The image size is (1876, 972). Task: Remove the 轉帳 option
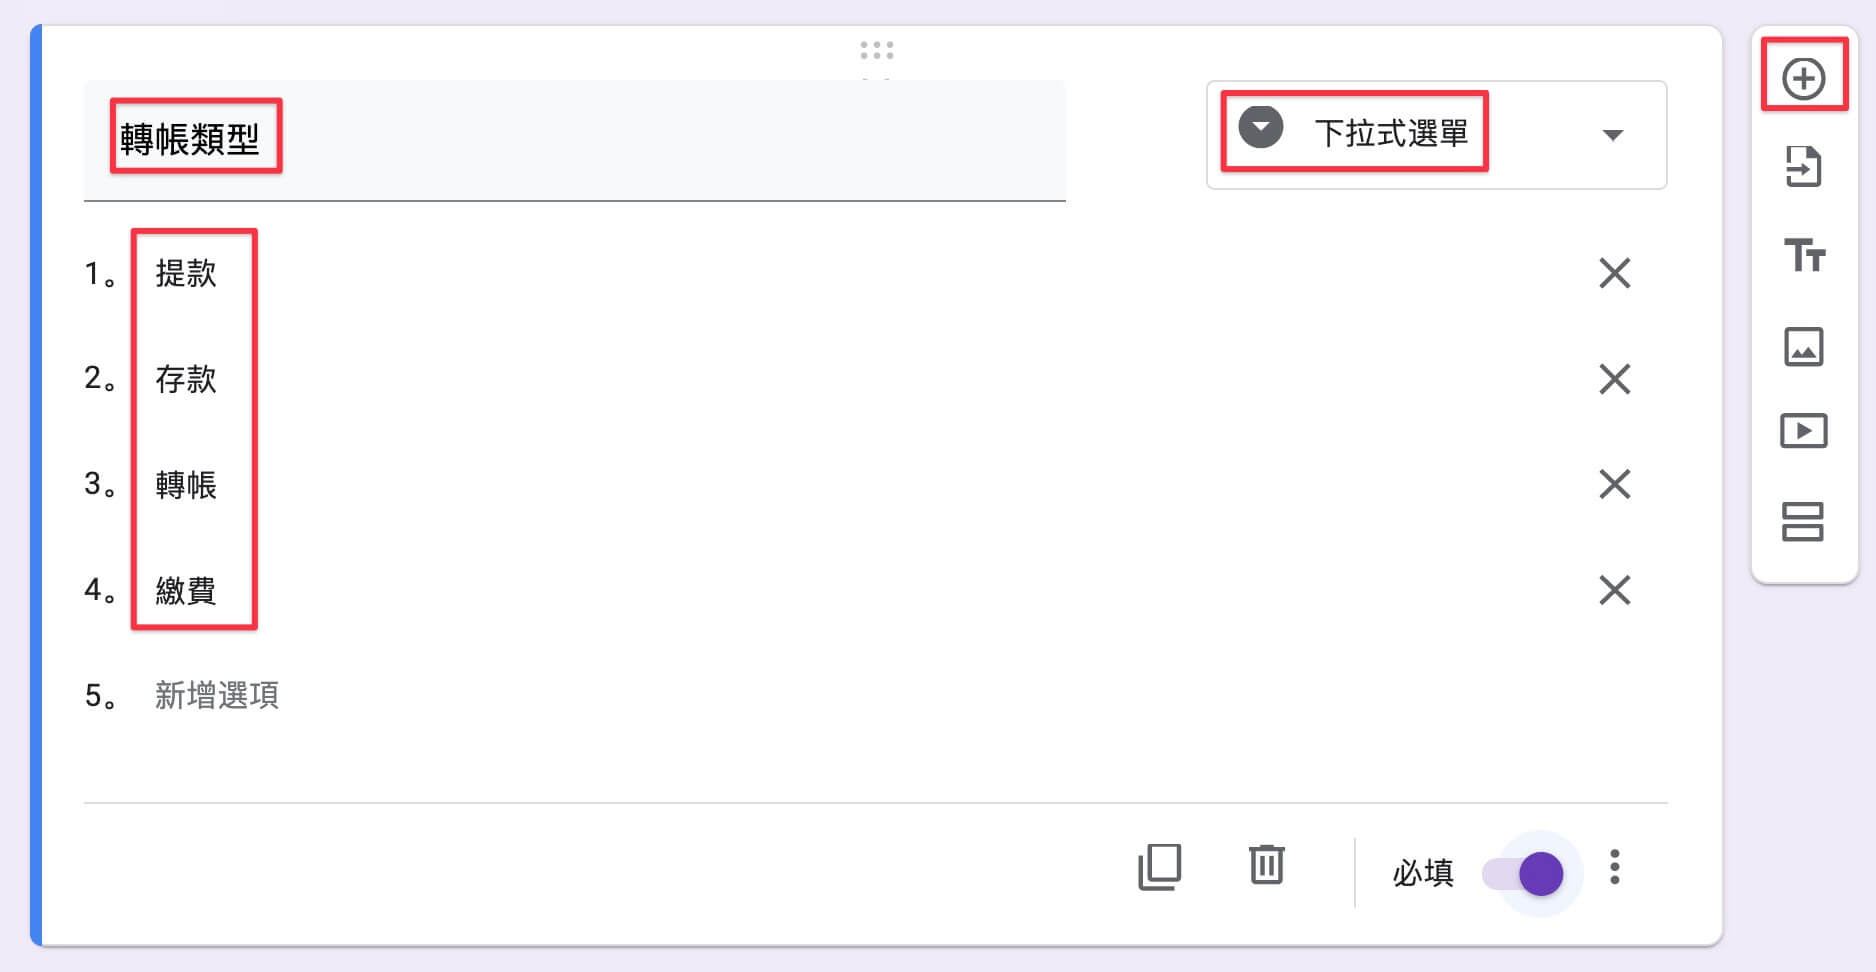click(x=1614, y=484)
